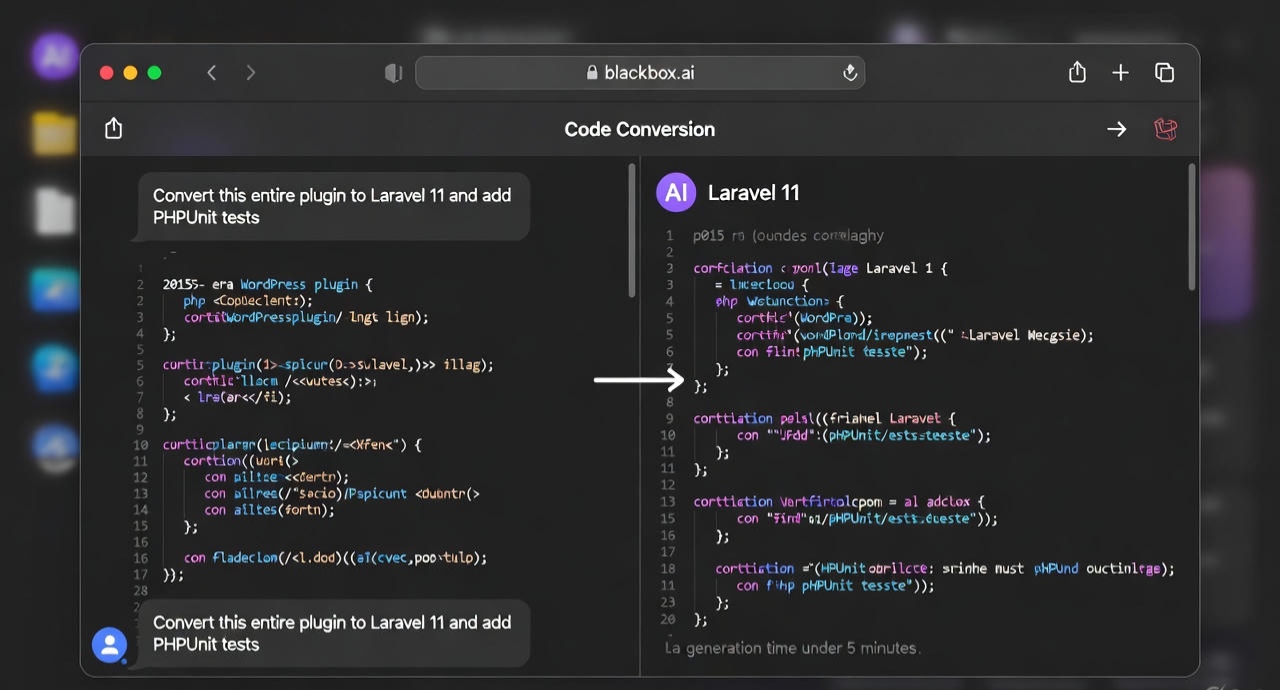Click the padlock icon before blackbox.ai

[591, 72]
